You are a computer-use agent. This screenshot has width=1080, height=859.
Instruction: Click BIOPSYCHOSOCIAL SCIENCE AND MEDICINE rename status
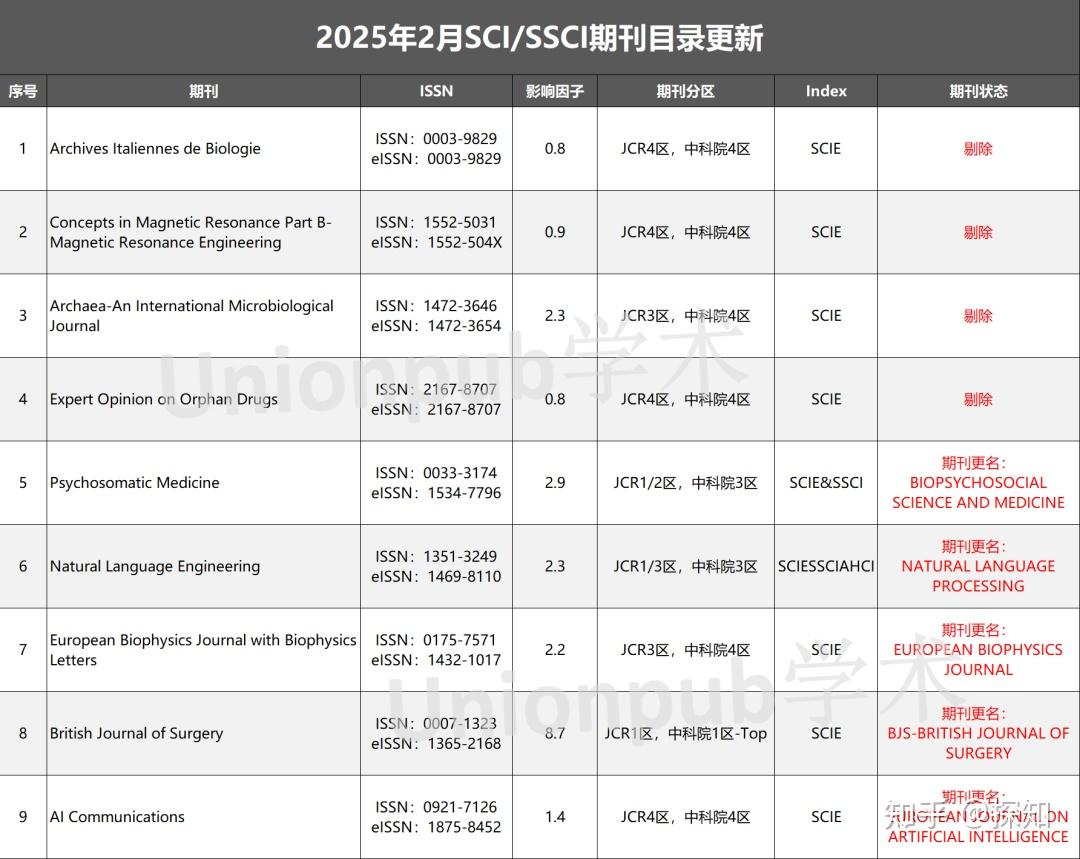click(978, 483)
